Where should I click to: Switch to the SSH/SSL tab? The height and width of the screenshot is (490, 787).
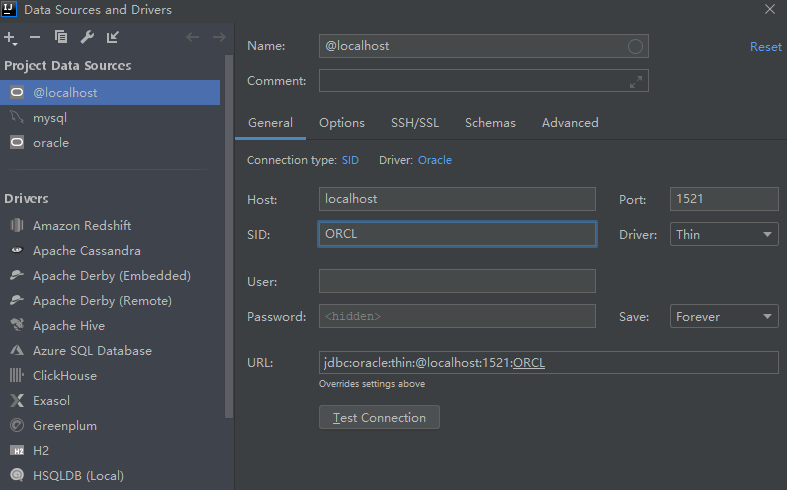coord(414,123)
